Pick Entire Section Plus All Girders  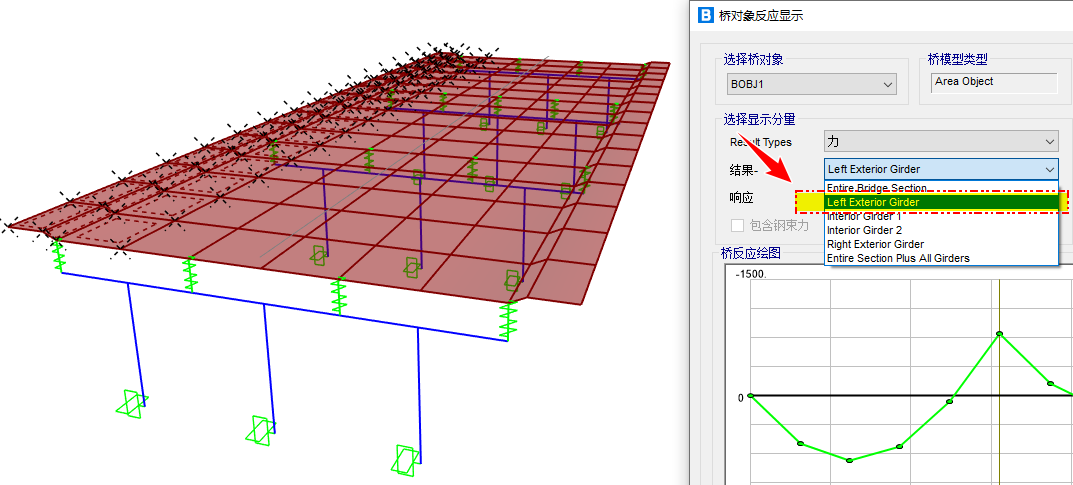point(898,258)
